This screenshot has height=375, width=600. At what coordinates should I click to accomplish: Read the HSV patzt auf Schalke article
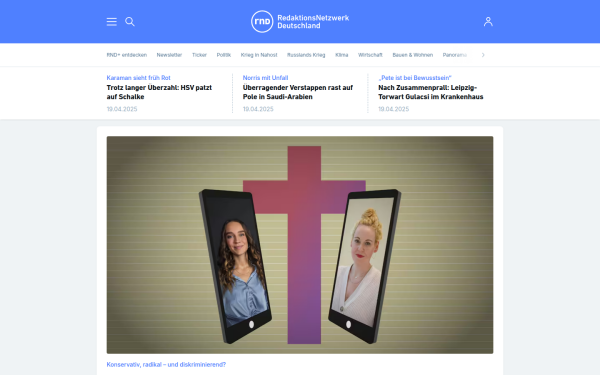(159, 92)
